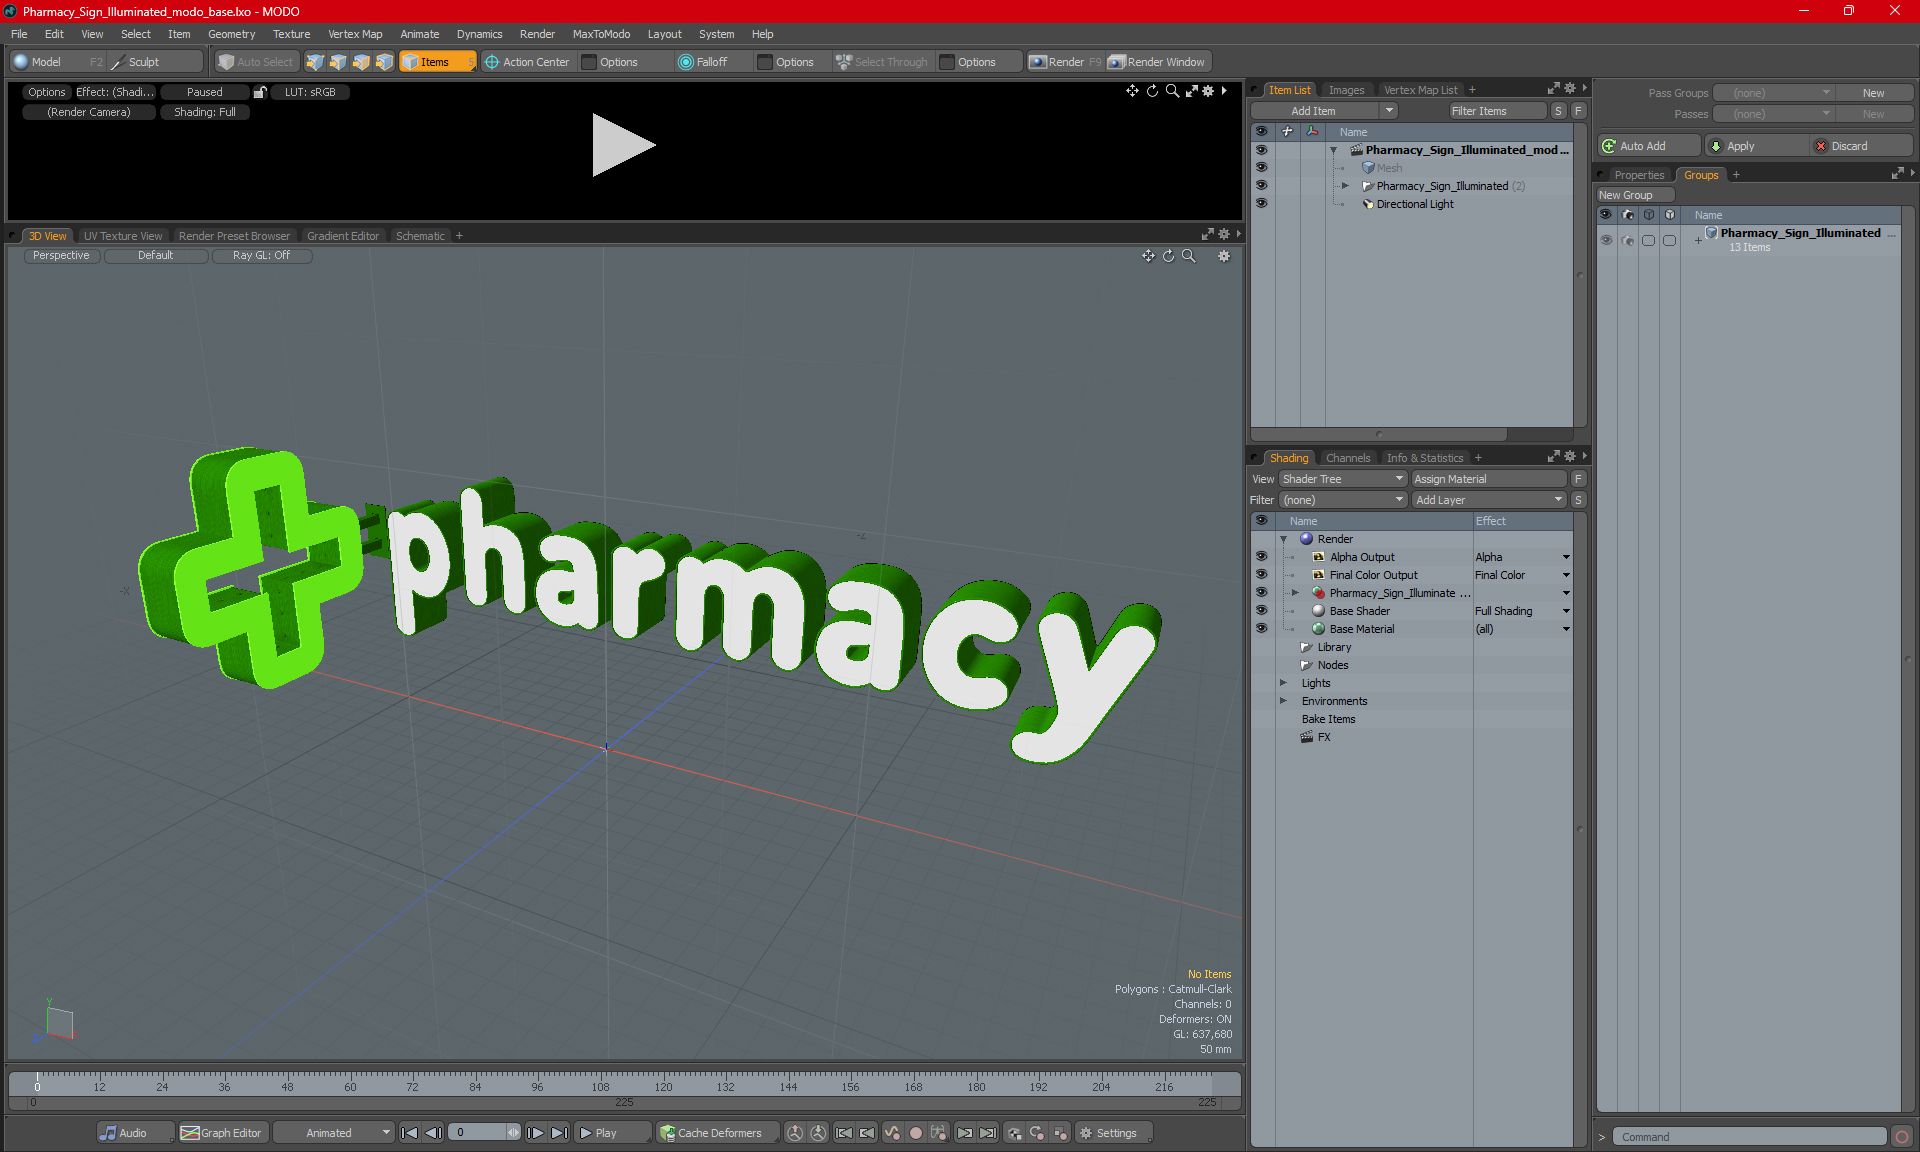Screen dimensions: 1920x1152
Task: Click the preview zoom magnifier icon
Action: tap(1172, 91)
